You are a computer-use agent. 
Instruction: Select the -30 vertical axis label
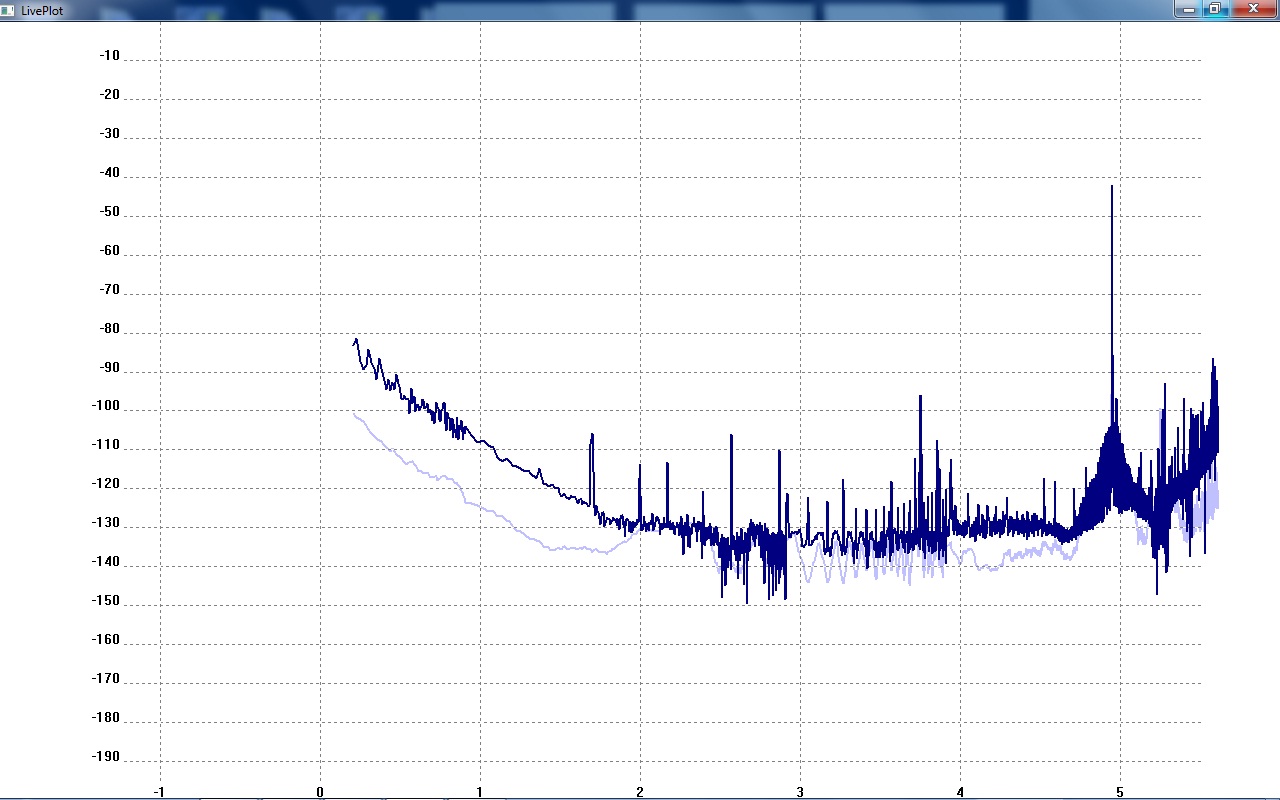110,134
